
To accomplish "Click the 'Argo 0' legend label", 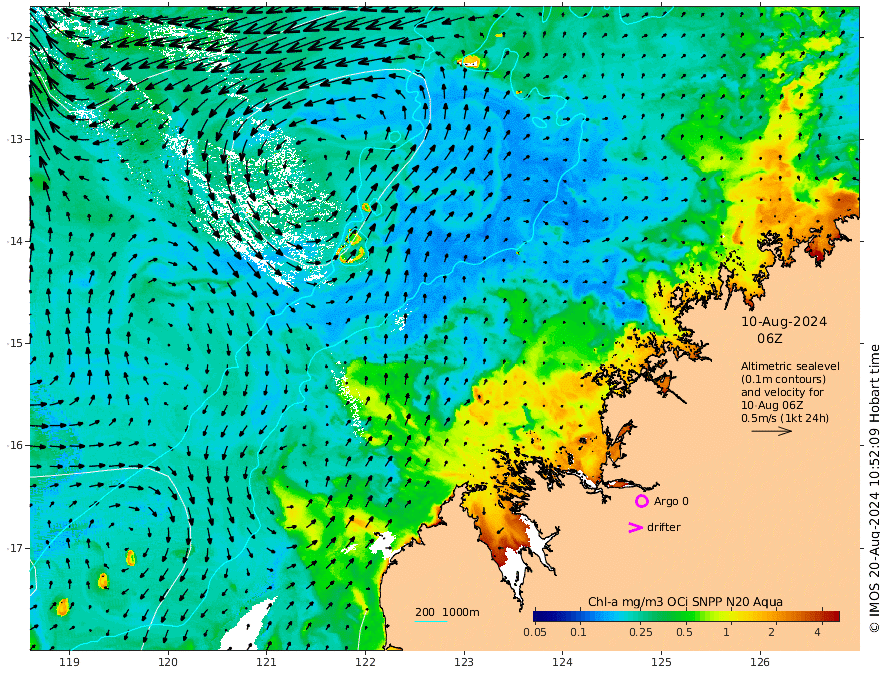I will pos(671,501).
